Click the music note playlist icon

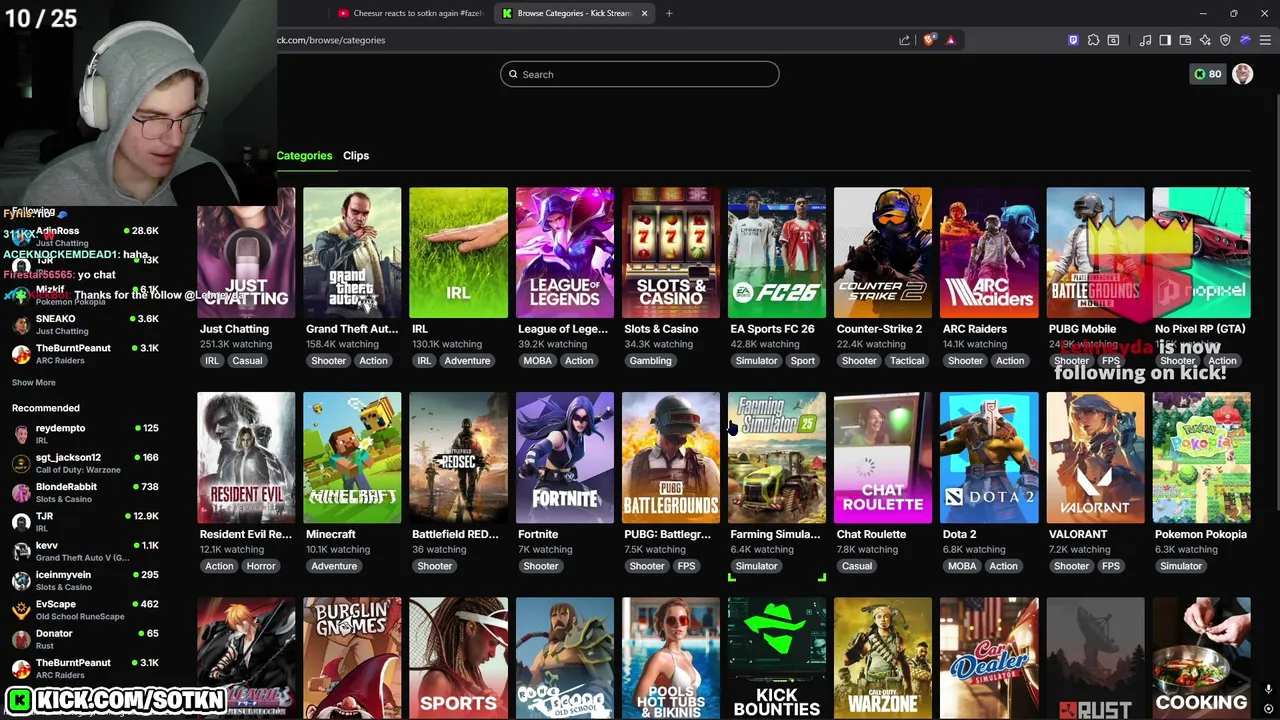click(x=1145, y=40)
